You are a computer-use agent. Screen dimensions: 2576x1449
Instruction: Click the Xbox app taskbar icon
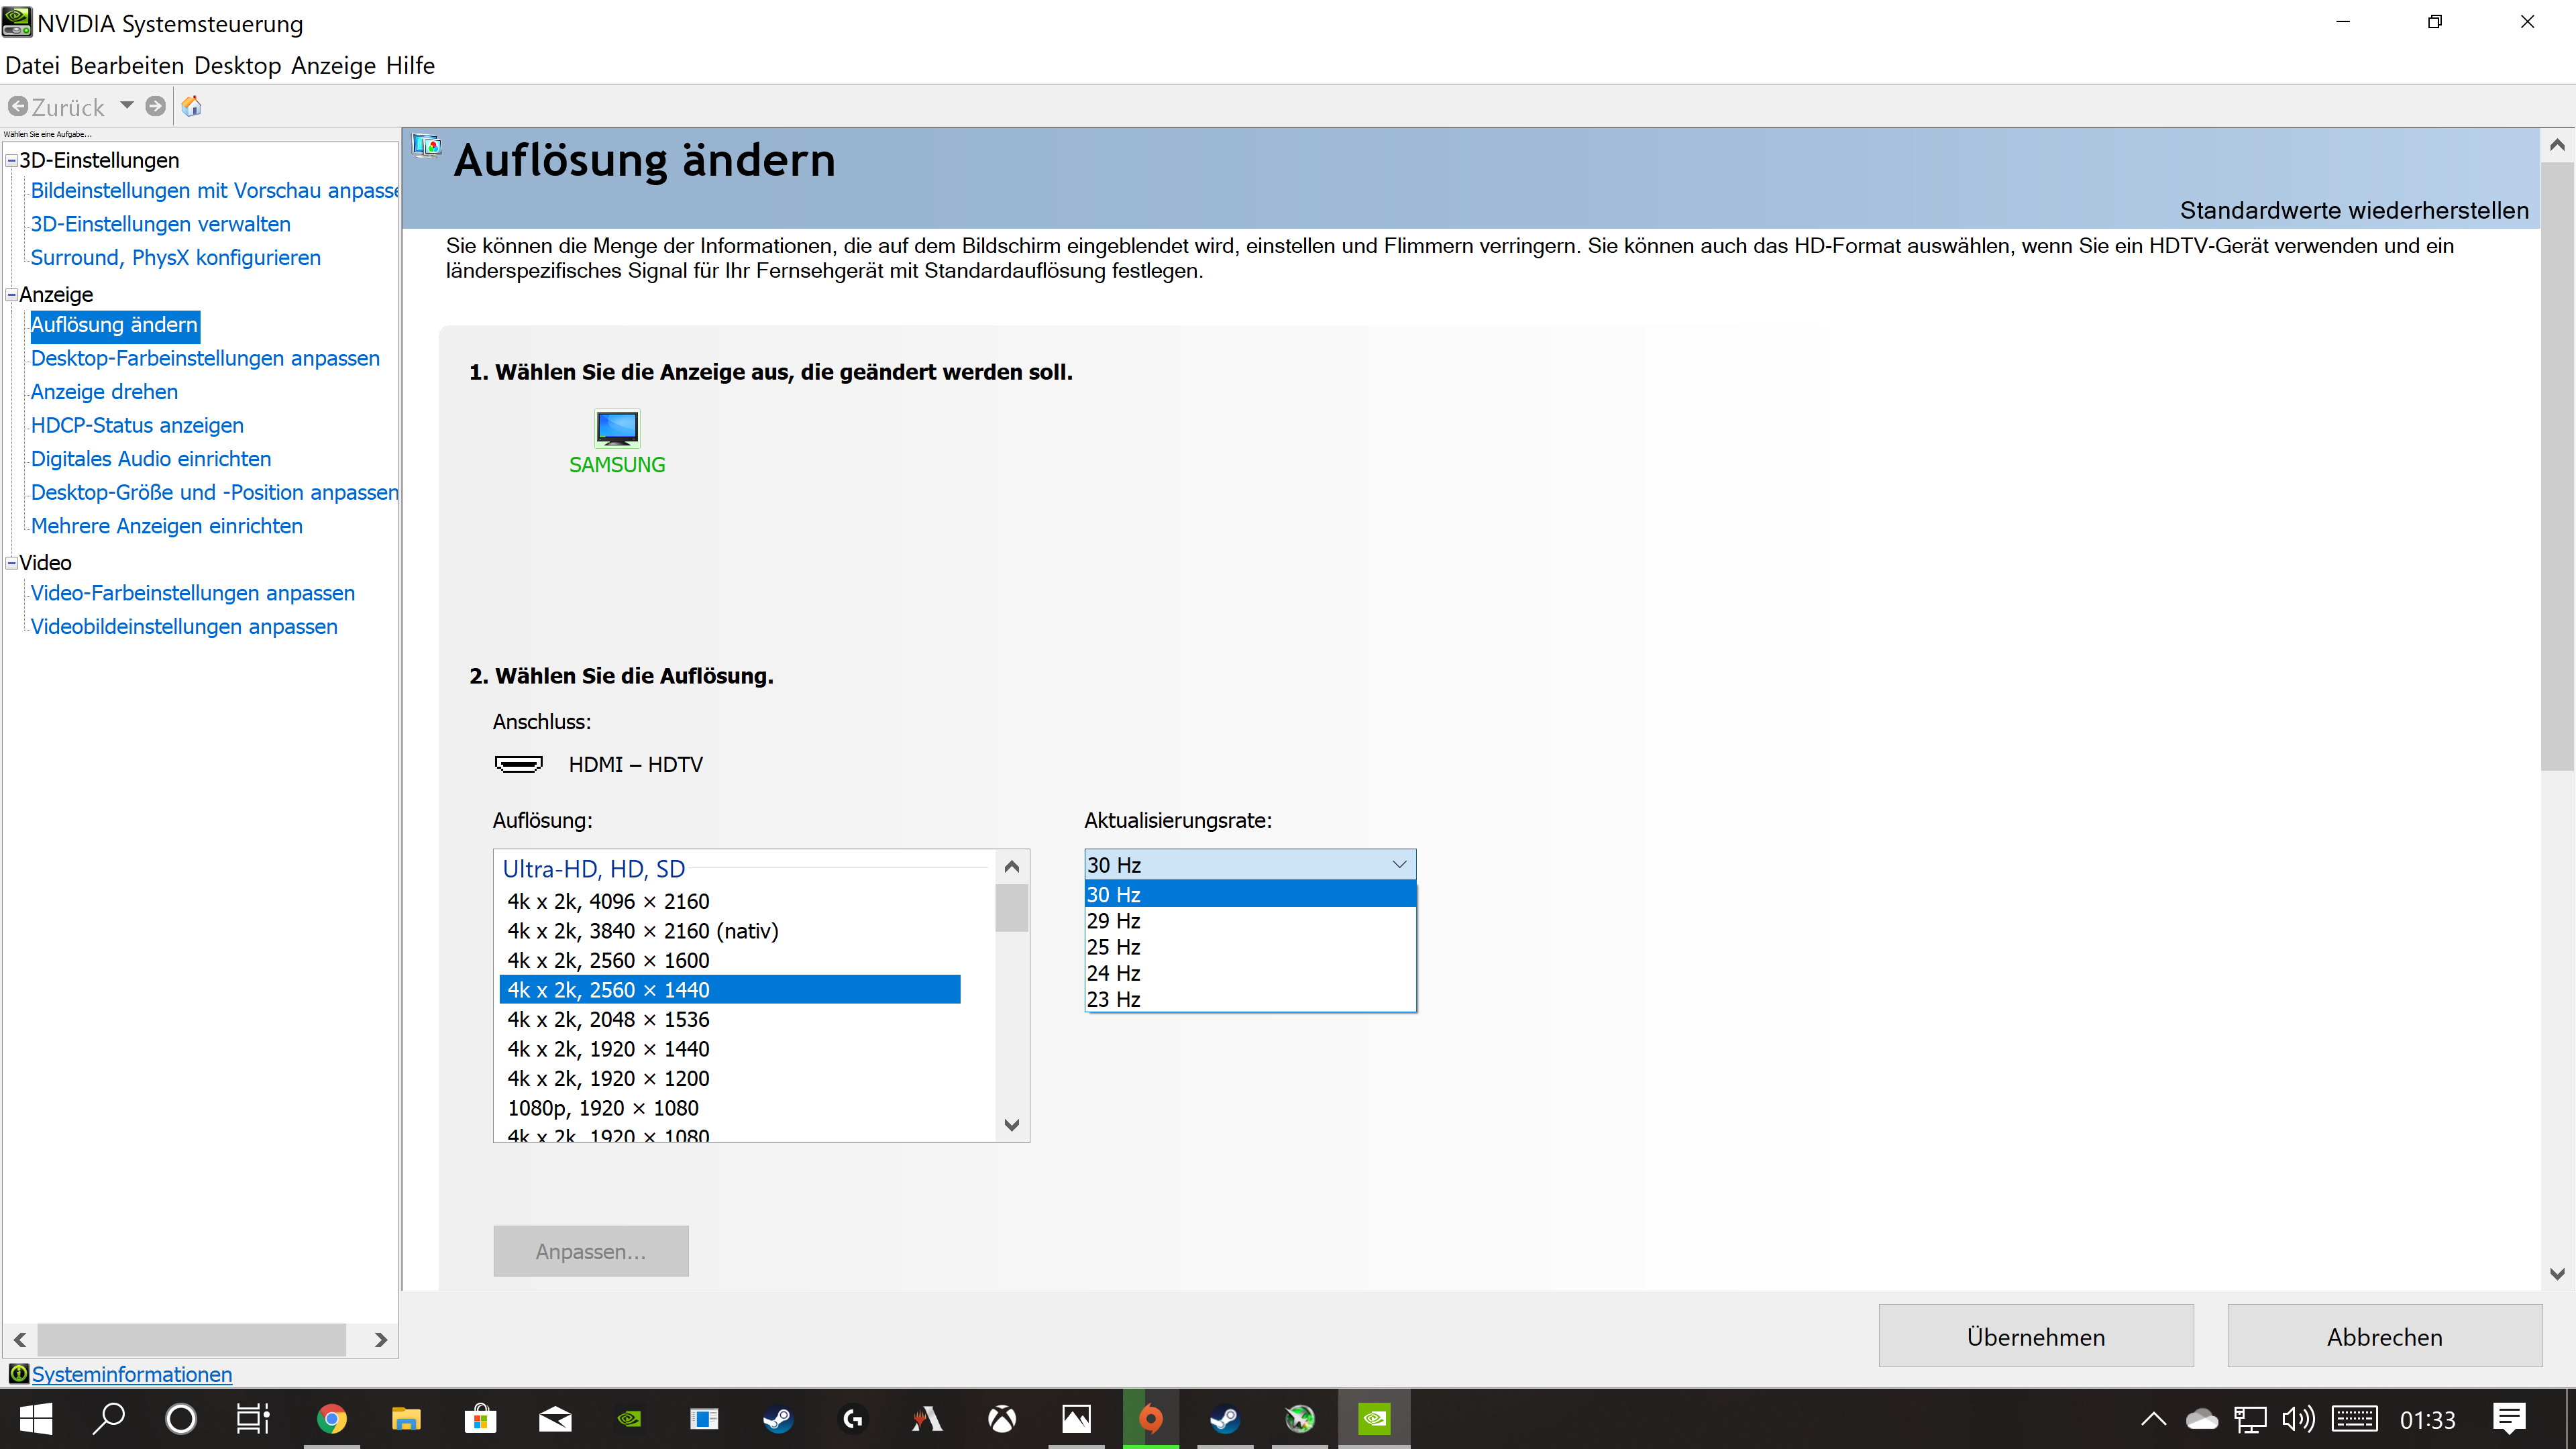tap(1002, 1419)
